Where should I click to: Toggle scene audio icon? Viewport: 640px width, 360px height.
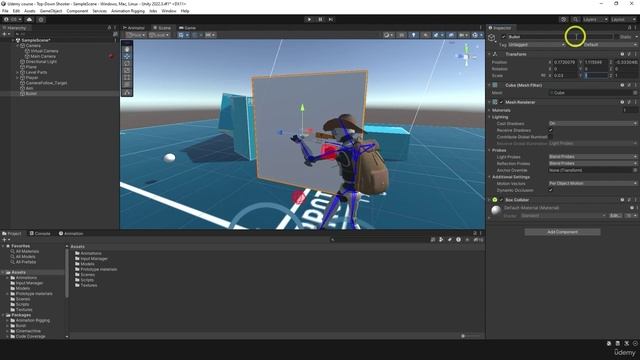[x=425, y=35]
